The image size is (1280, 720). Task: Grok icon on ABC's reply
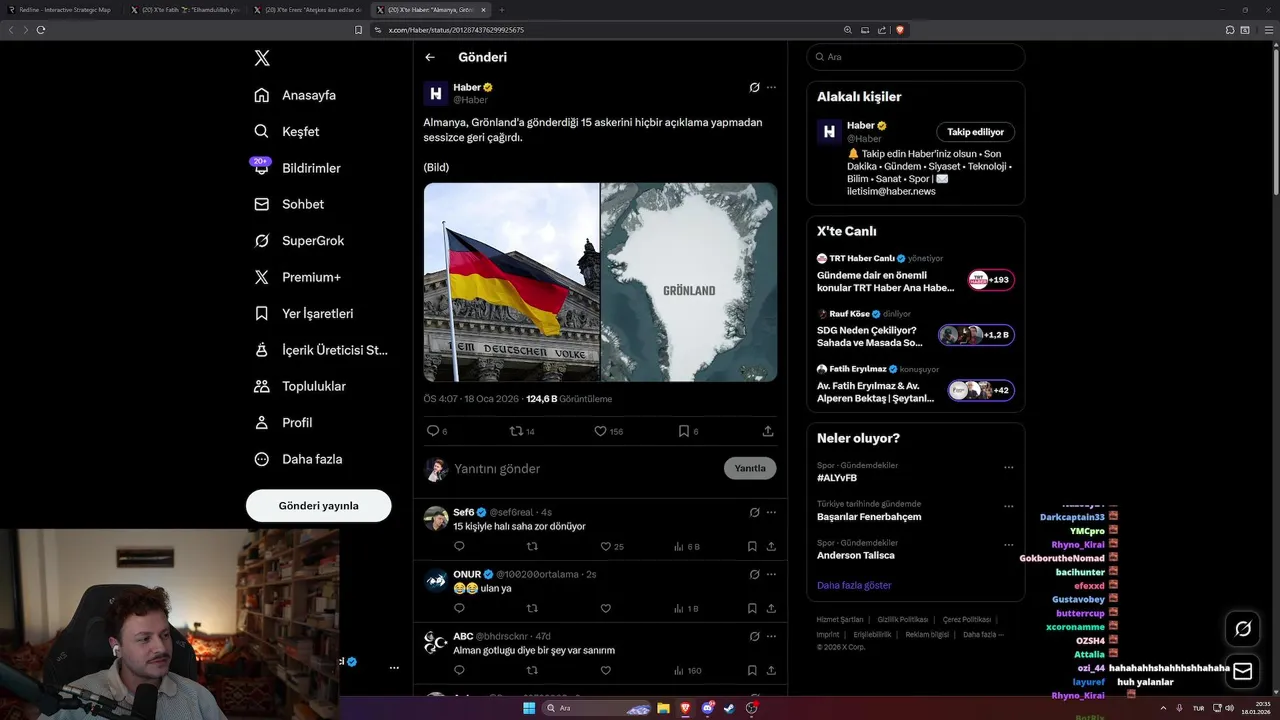click(755, 636)
